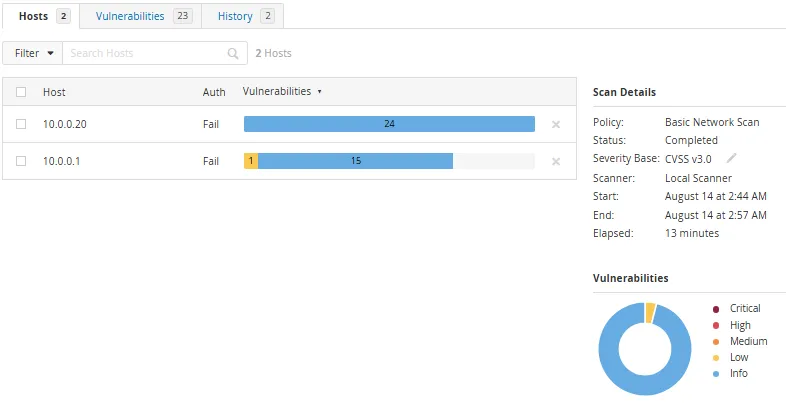Click the High severity legend dot
Screen dimensions: 786x403
click(715, 326)
